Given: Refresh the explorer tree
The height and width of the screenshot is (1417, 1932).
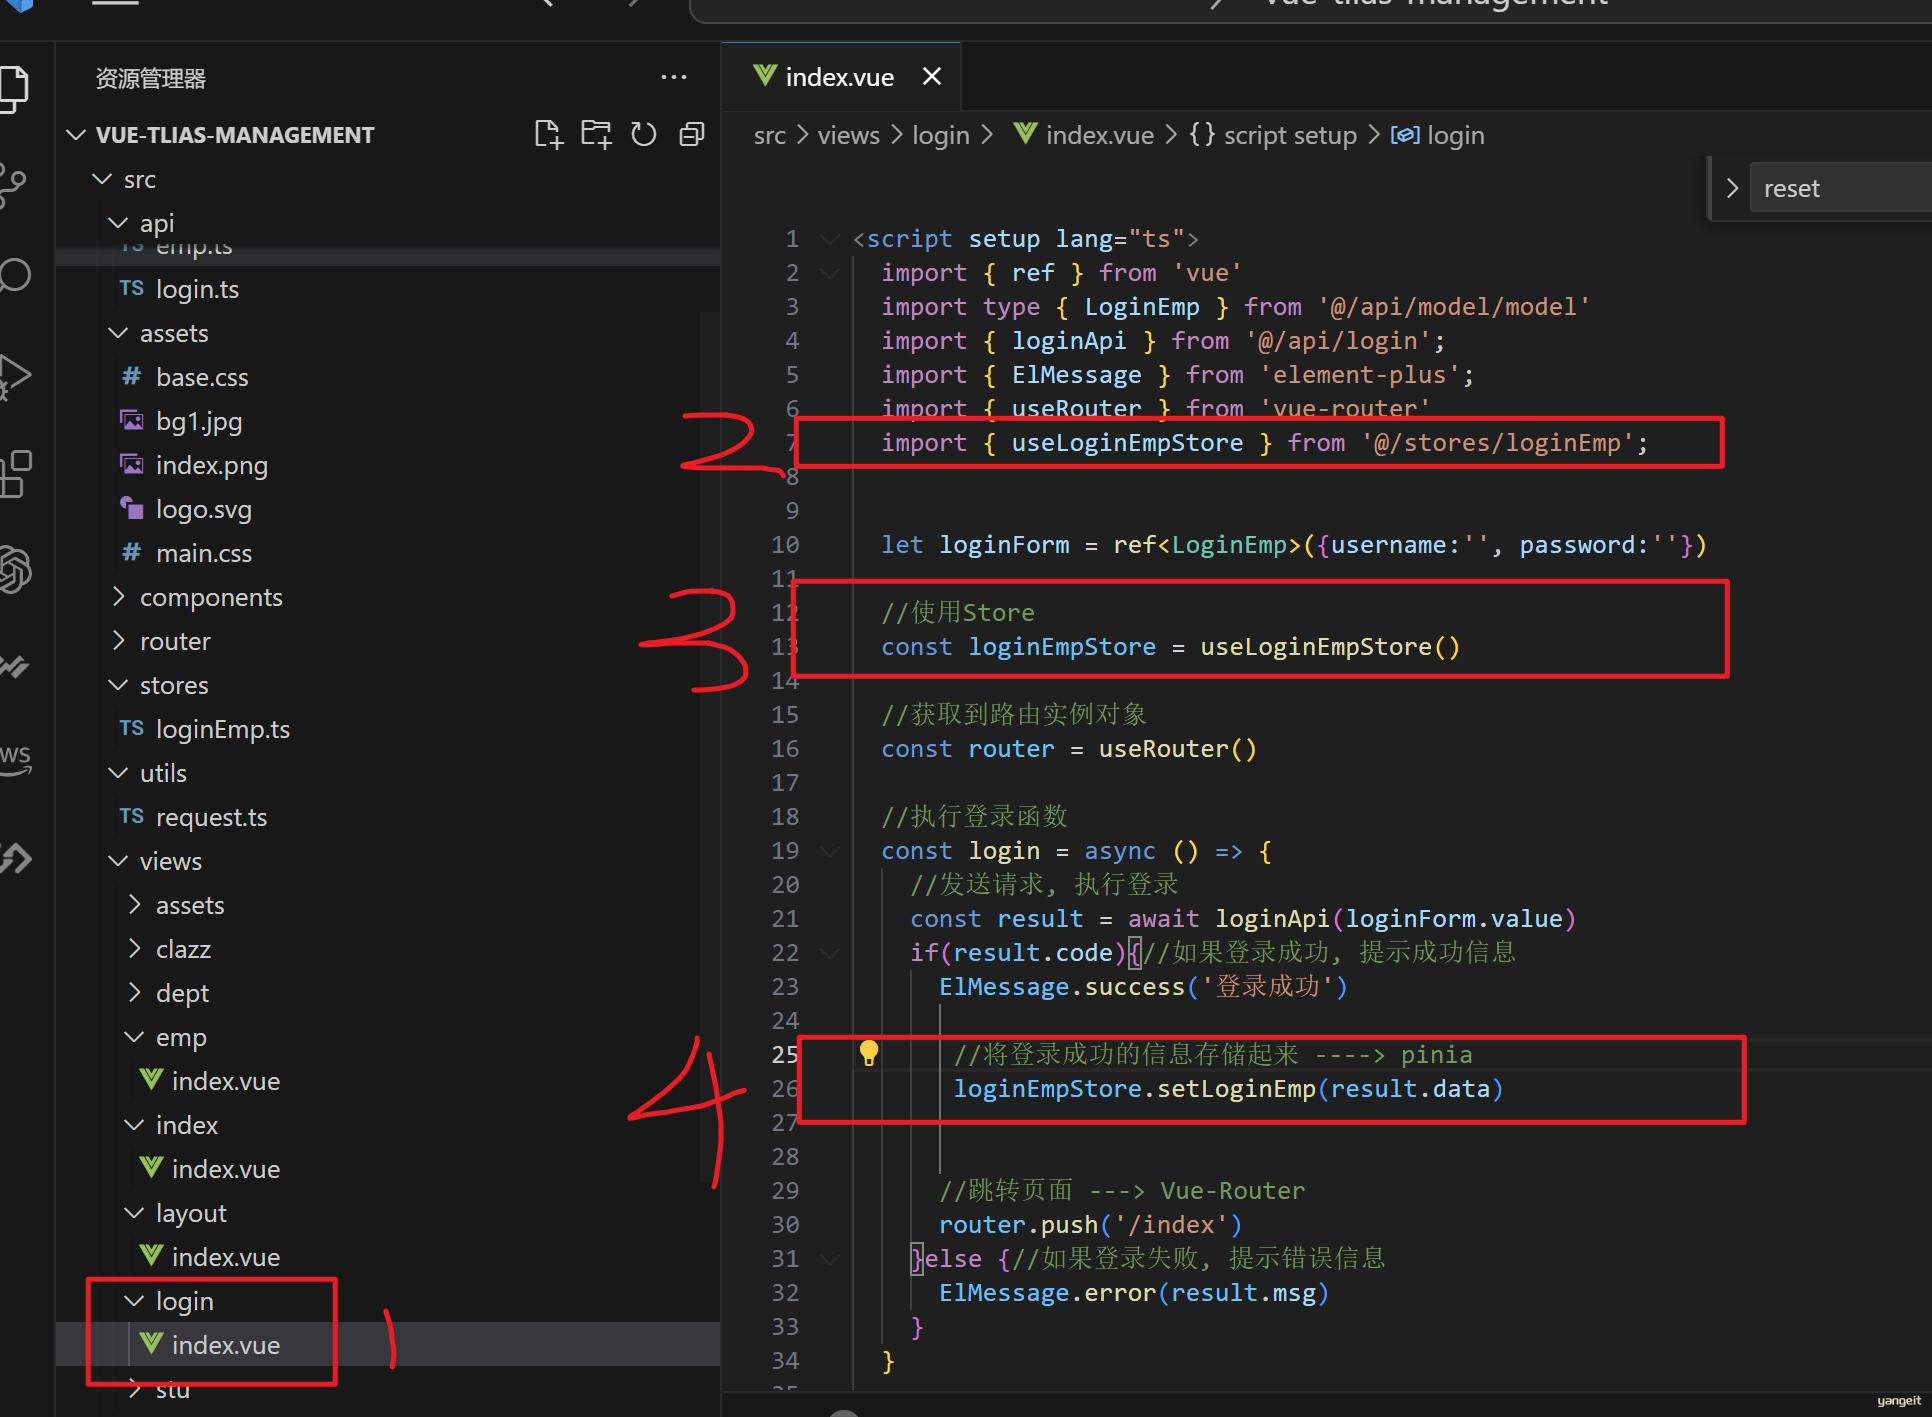Looking at the screenshot, I should [x=644, y=134].
